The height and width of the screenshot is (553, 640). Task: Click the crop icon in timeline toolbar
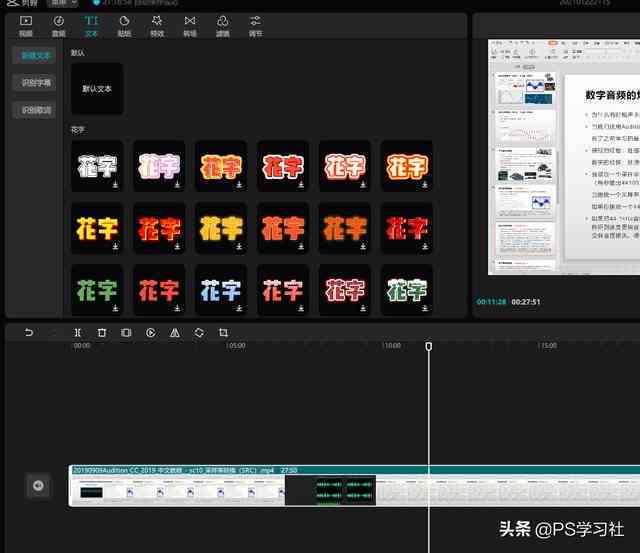tap(223, 333)
